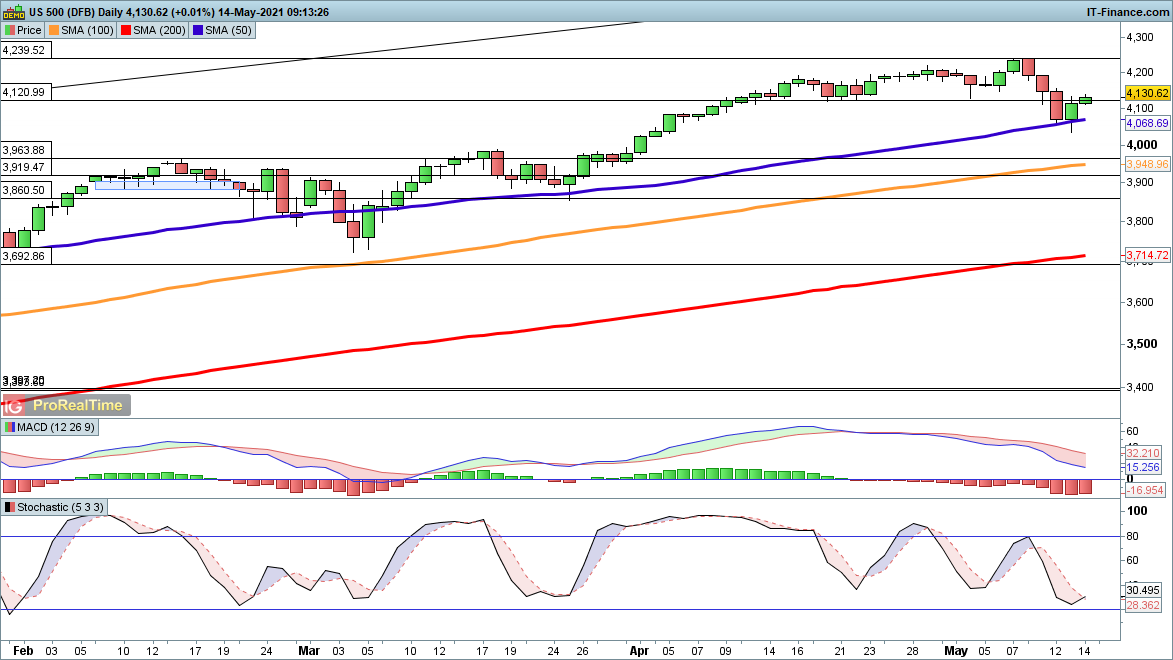Click the DEMO chart icon in title bar
This screenshot has height=660, width=1173.
[13, 12]
